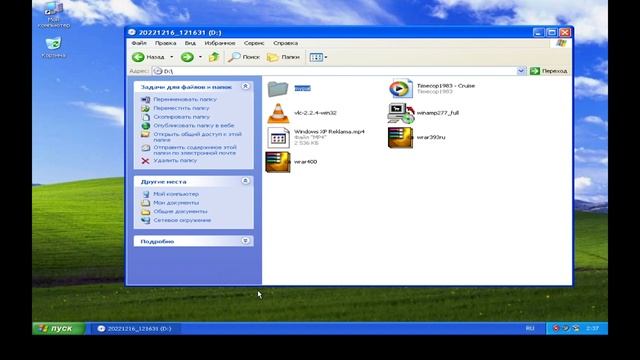
Task: Select the wrar400 archive icon
Action: click(278, 162)
